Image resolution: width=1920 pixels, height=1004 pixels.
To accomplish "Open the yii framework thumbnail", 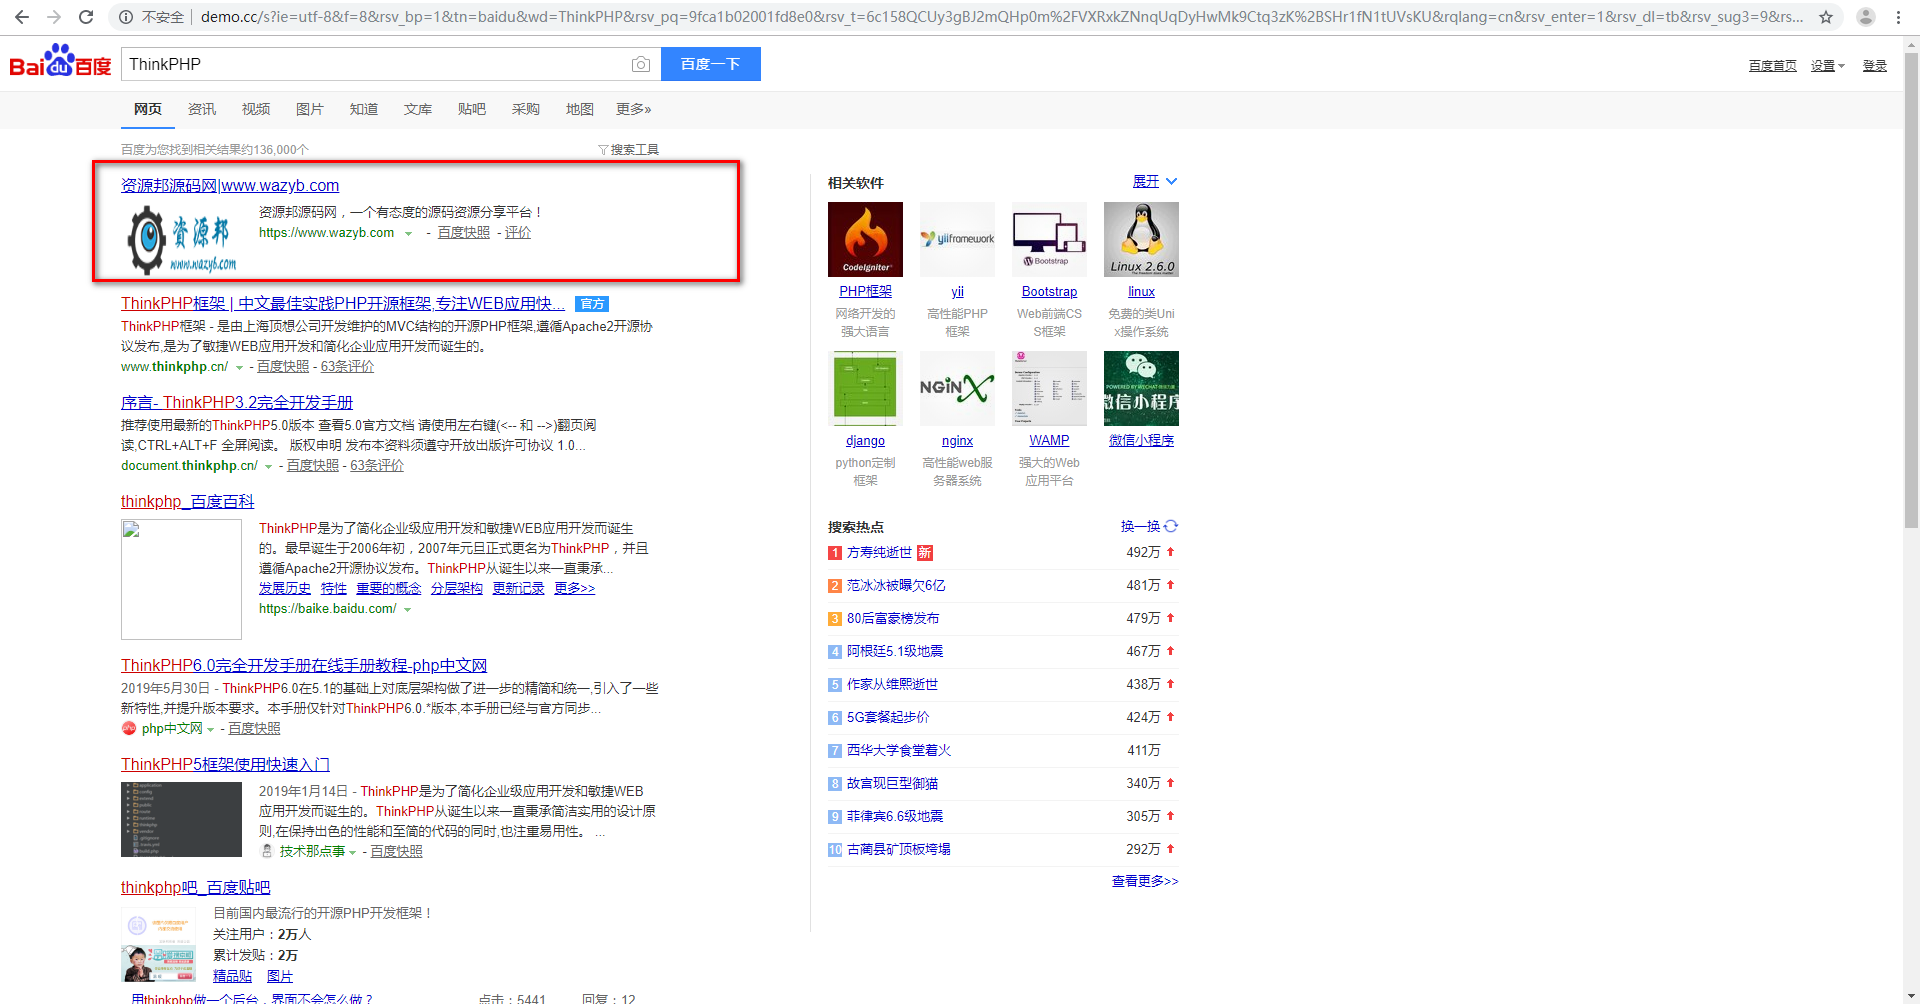I will point(957,239).
